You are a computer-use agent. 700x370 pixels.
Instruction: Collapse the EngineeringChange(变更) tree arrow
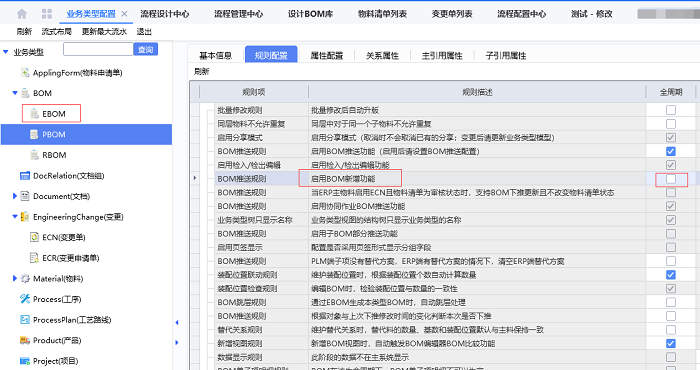coord(15,216)
